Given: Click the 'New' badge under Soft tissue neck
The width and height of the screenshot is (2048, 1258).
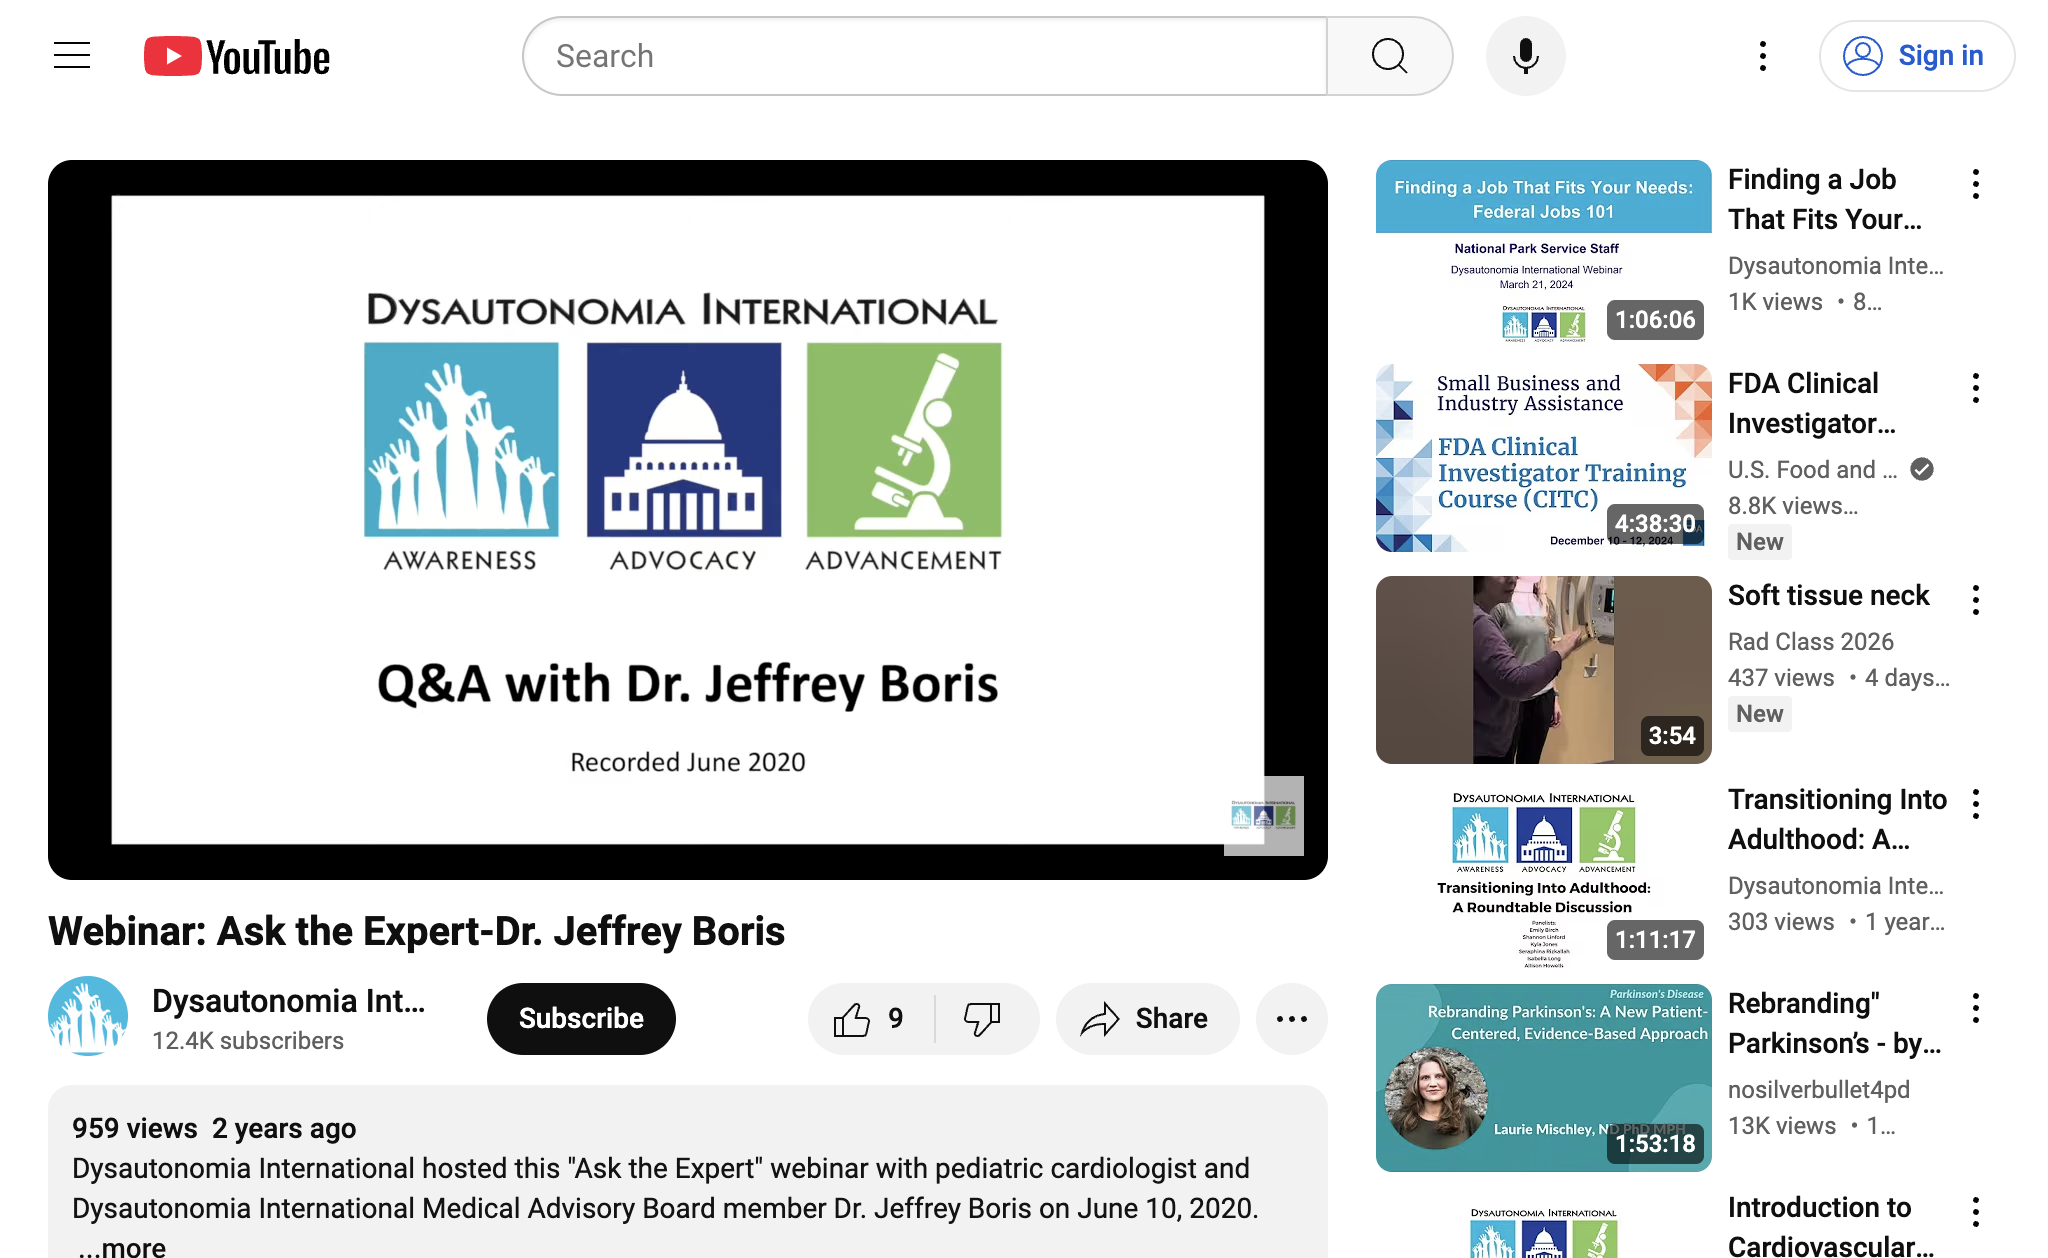Looking at the screenshot, I should click(1759, 714).
